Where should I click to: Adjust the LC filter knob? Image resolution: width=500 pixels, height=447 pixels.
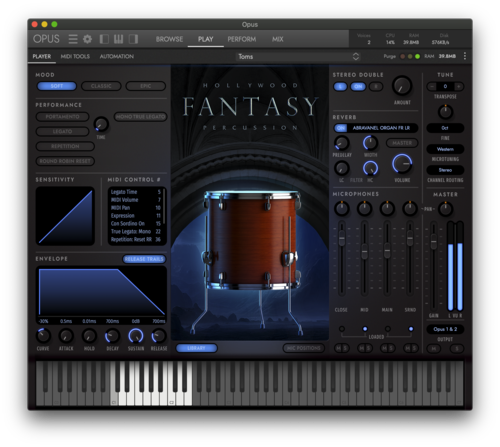pos(341,168)
